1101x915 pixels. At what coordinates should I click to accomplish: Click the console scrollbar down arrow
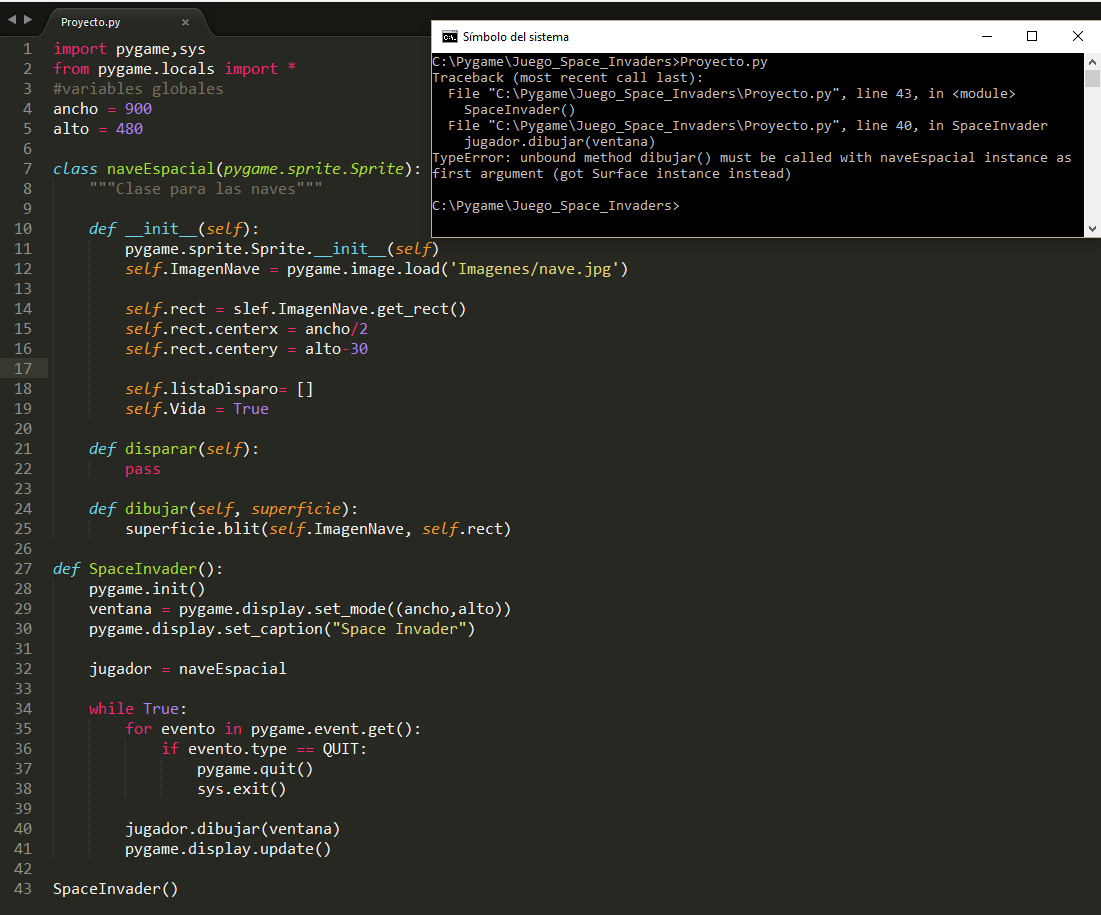tap(1092, 228)
